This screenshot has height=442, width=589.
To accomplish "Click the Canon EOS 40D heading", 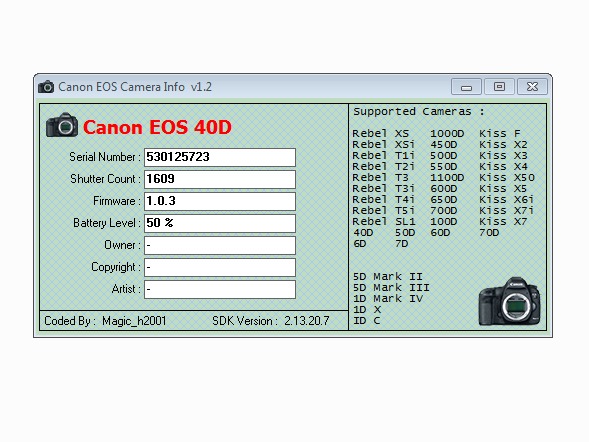I will coord(157,127).
